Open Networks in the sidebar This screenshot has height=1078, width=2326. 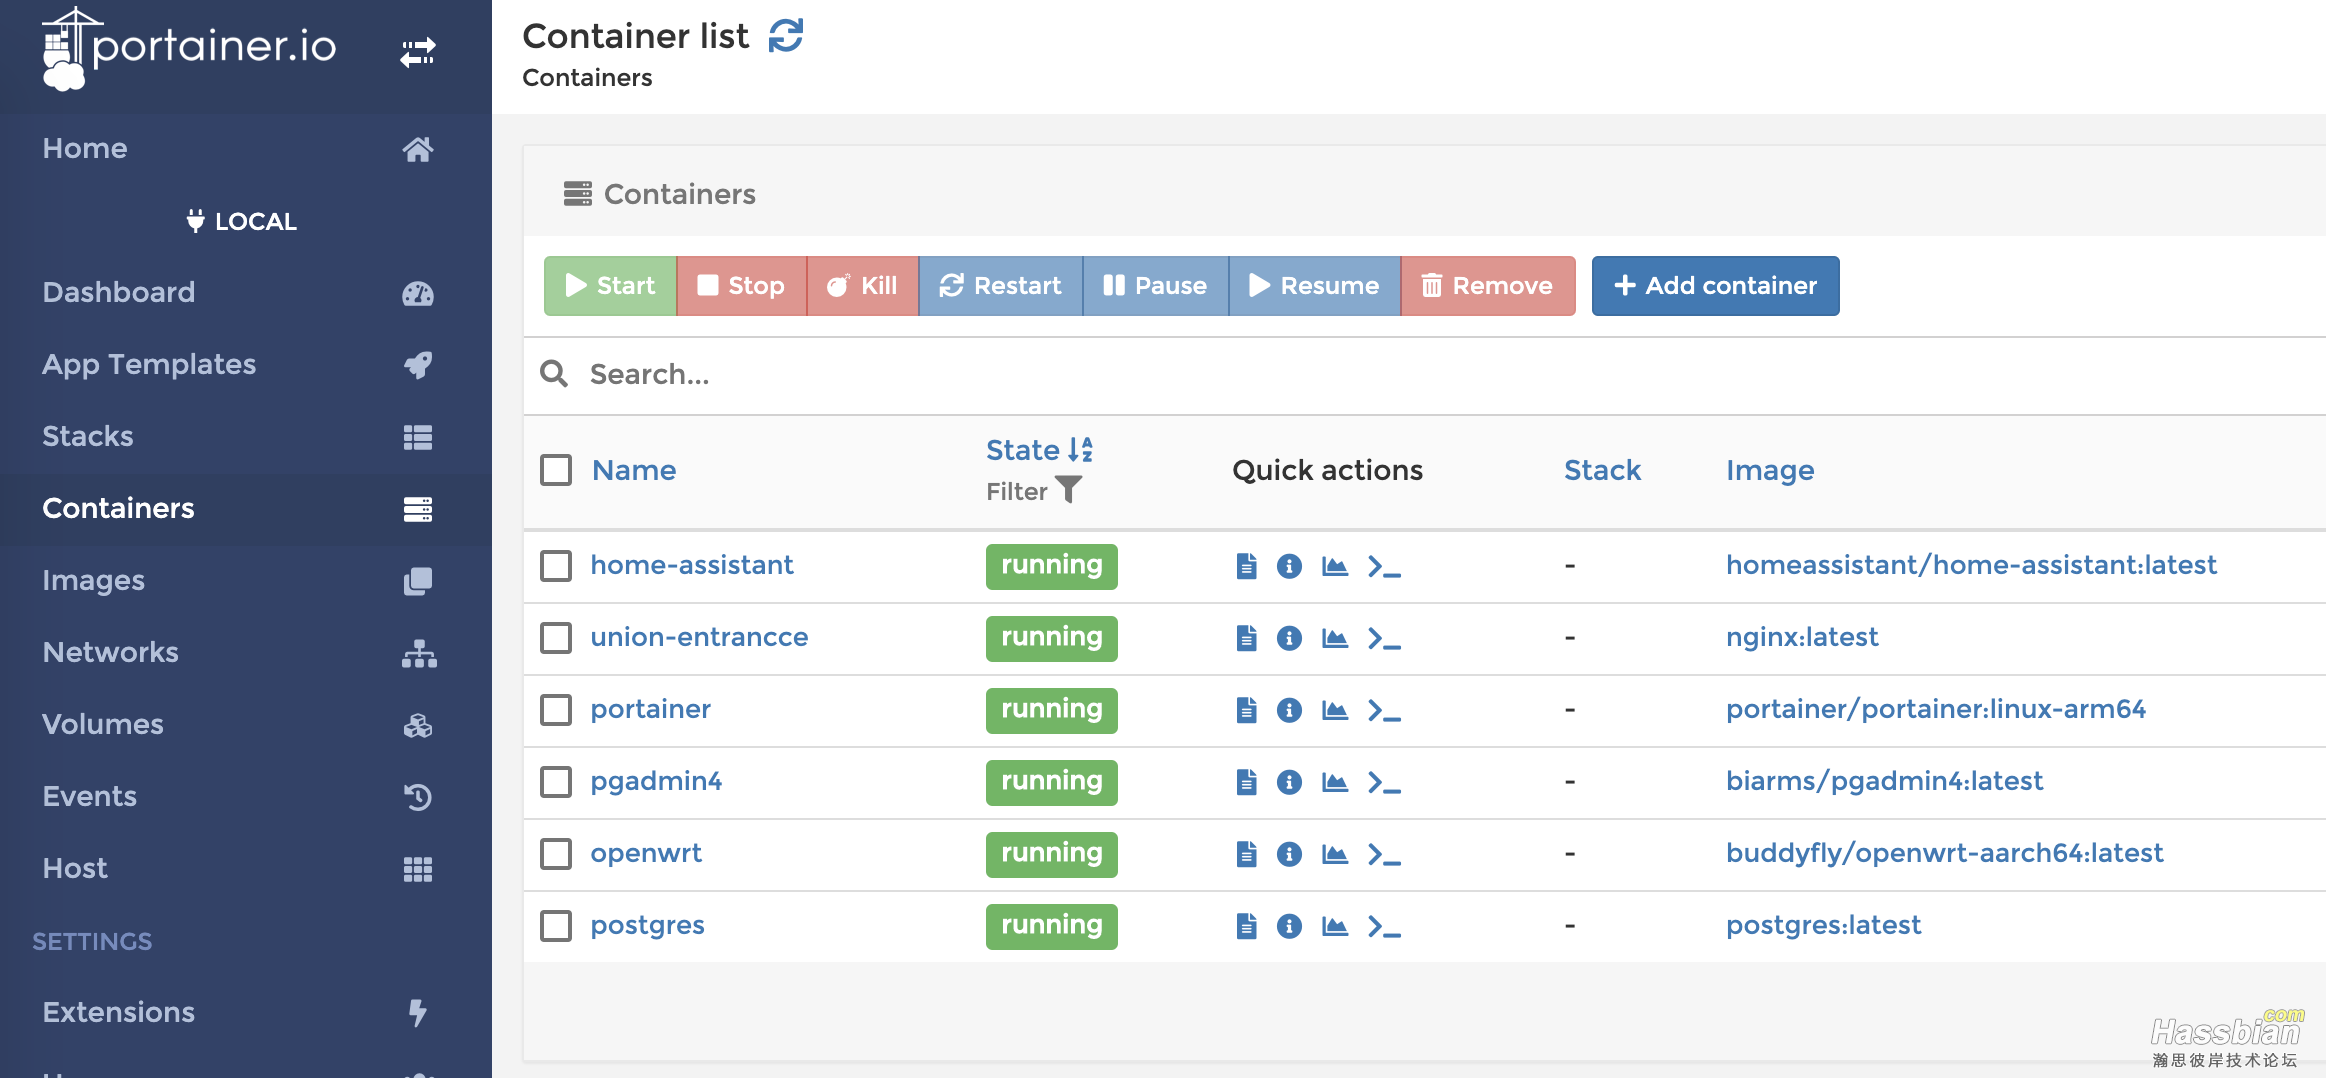coord(245,652)
